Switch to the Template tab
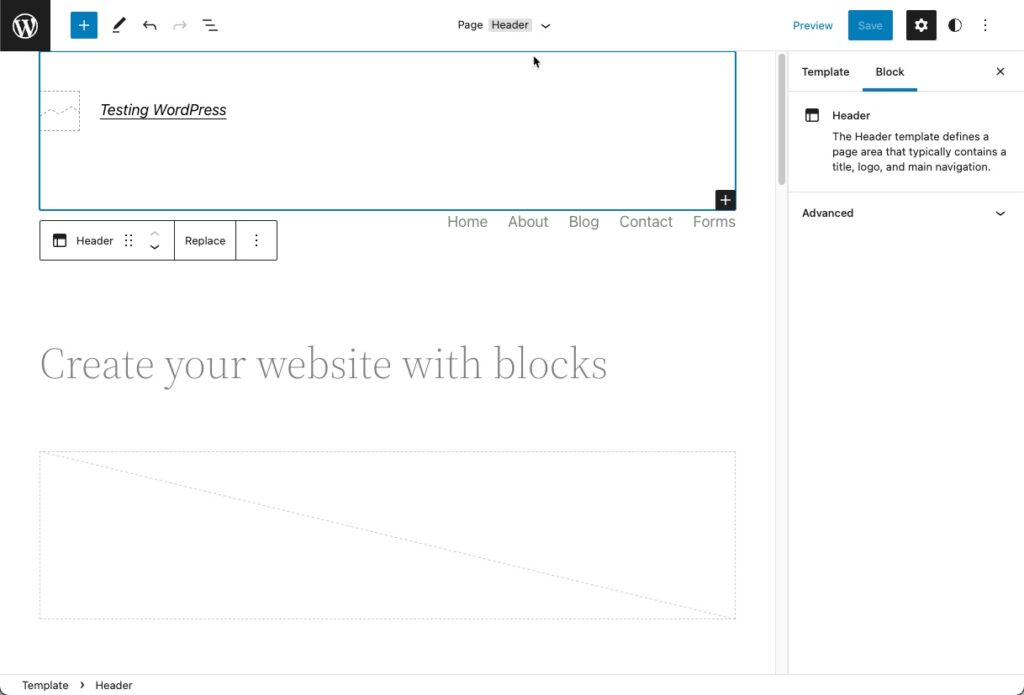 click(825, 72)
